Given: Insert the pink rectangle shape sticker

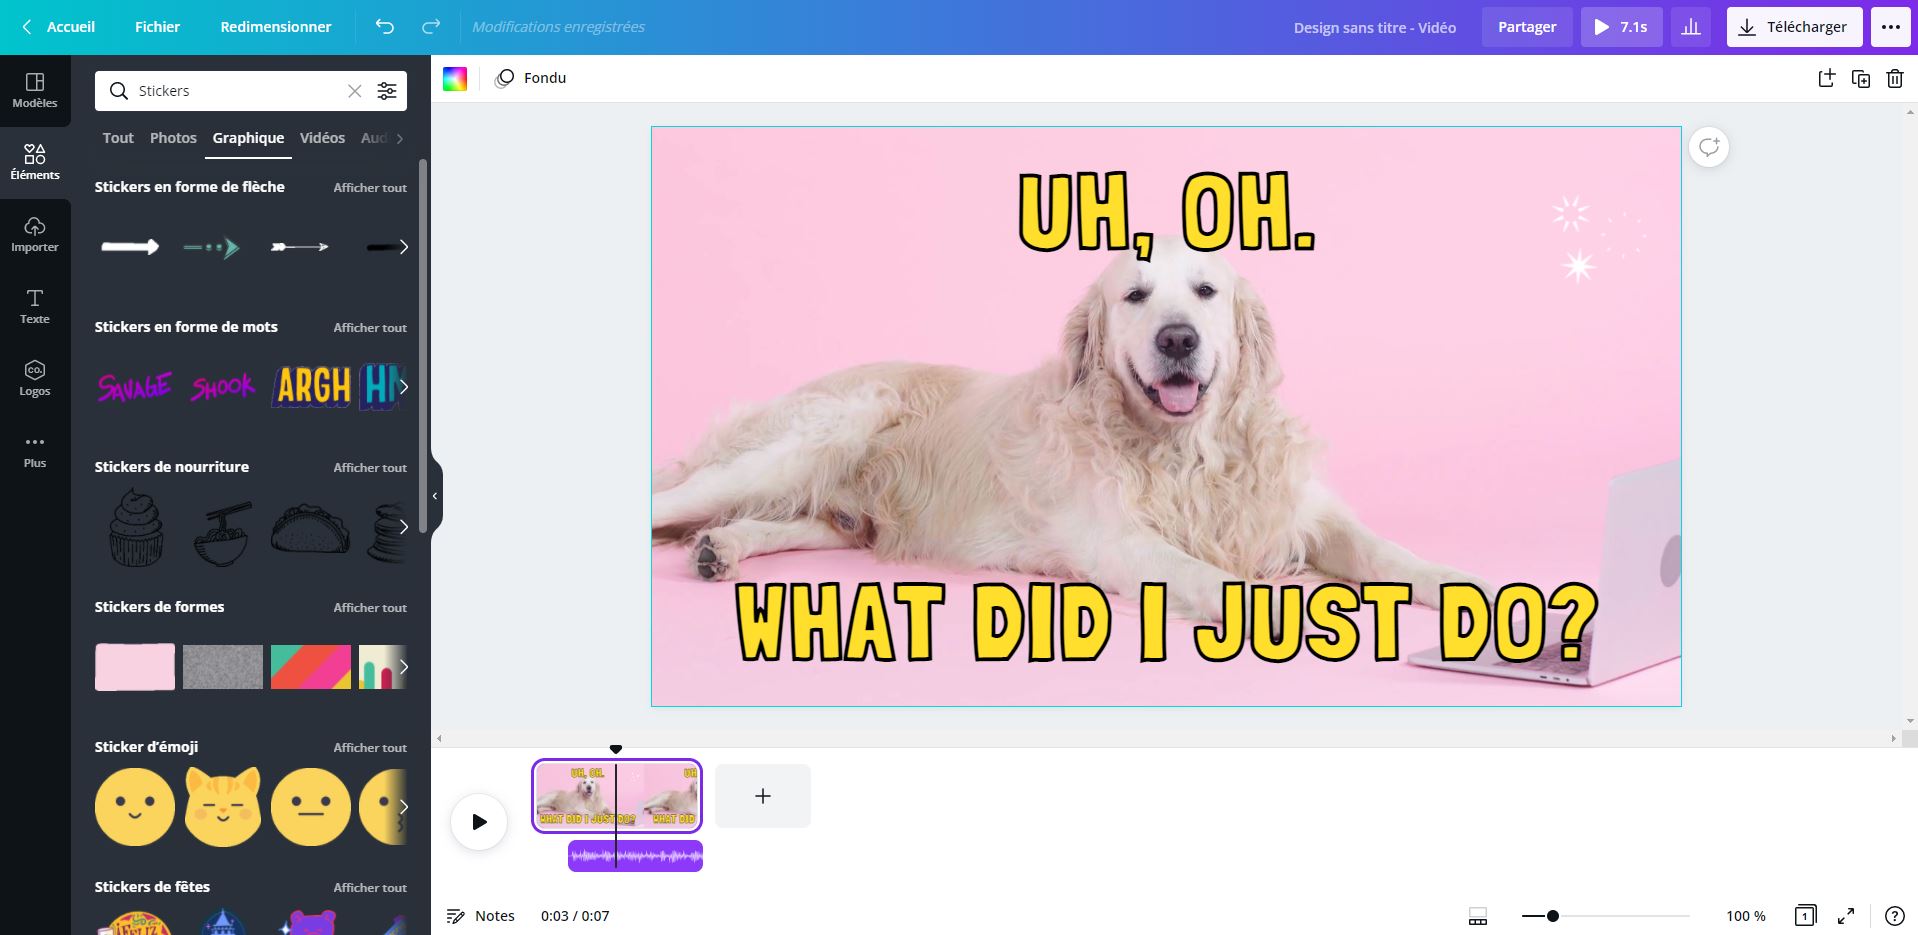Looking at the screenshot, I should point(135,667).
